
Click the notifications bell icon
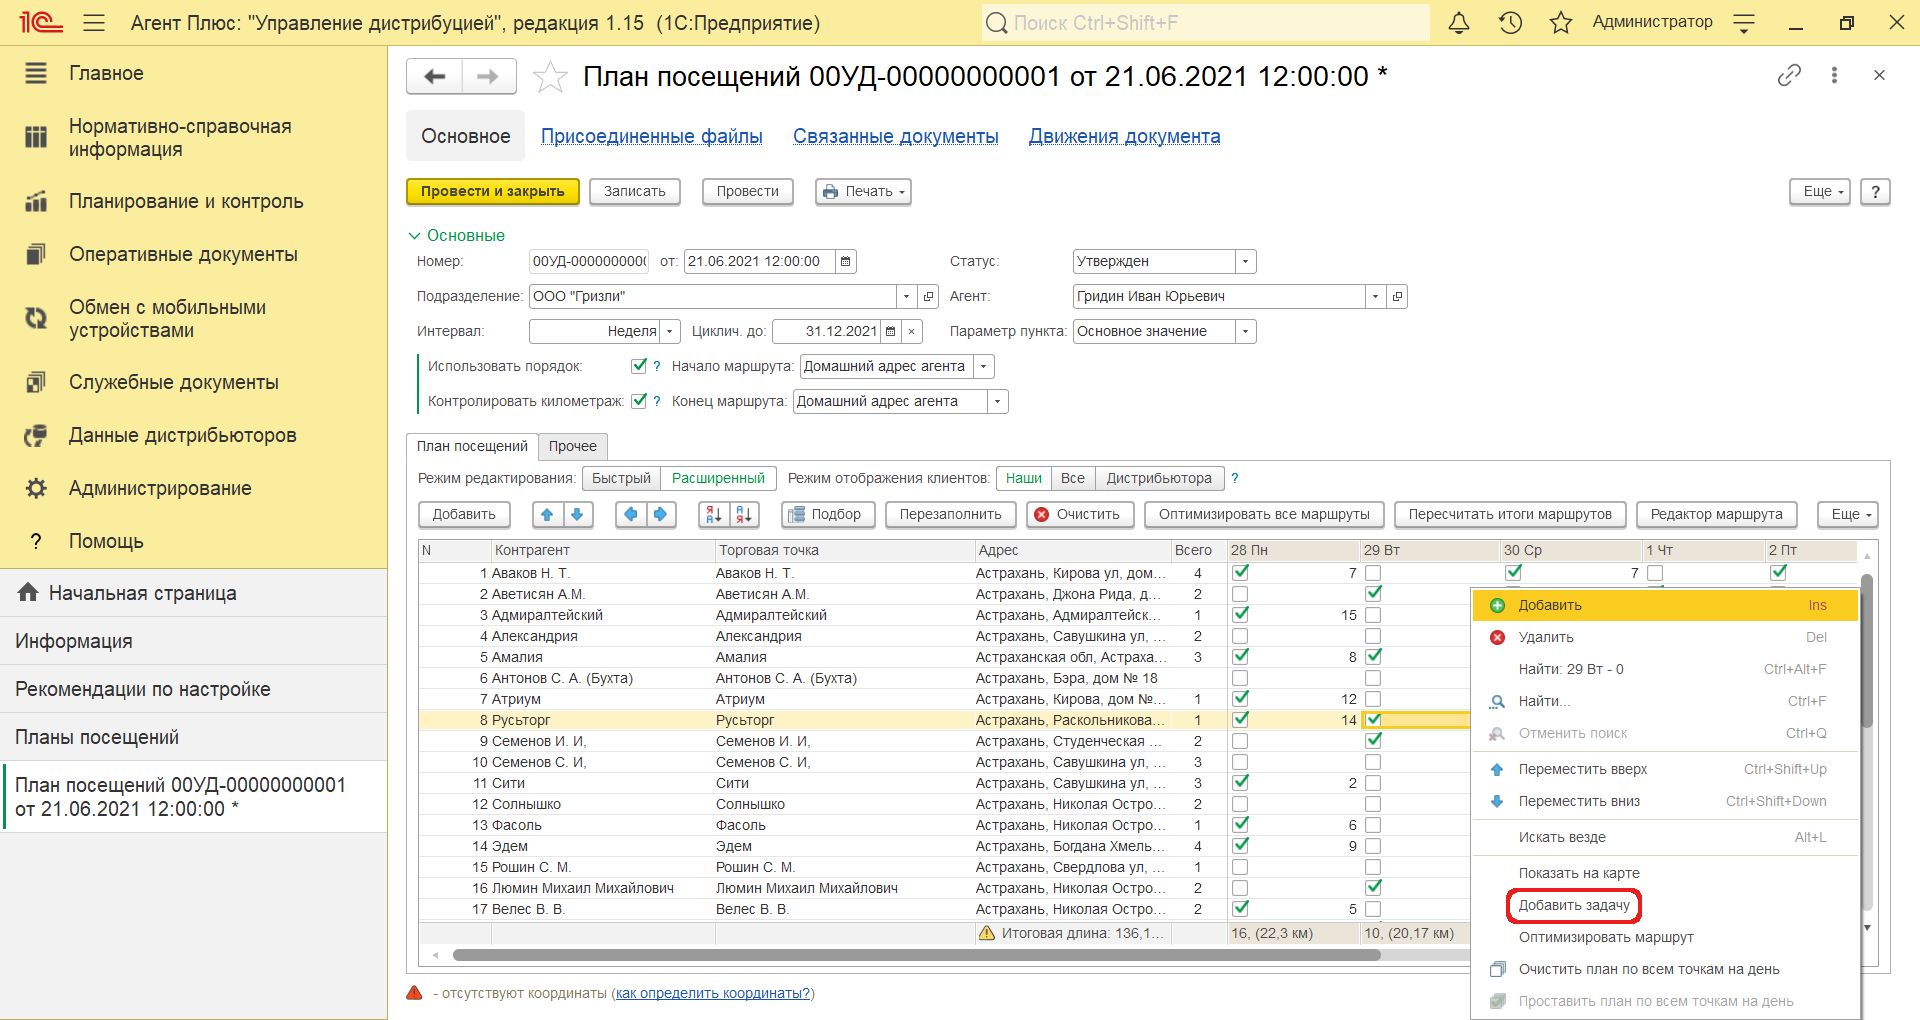(1459, 23)
